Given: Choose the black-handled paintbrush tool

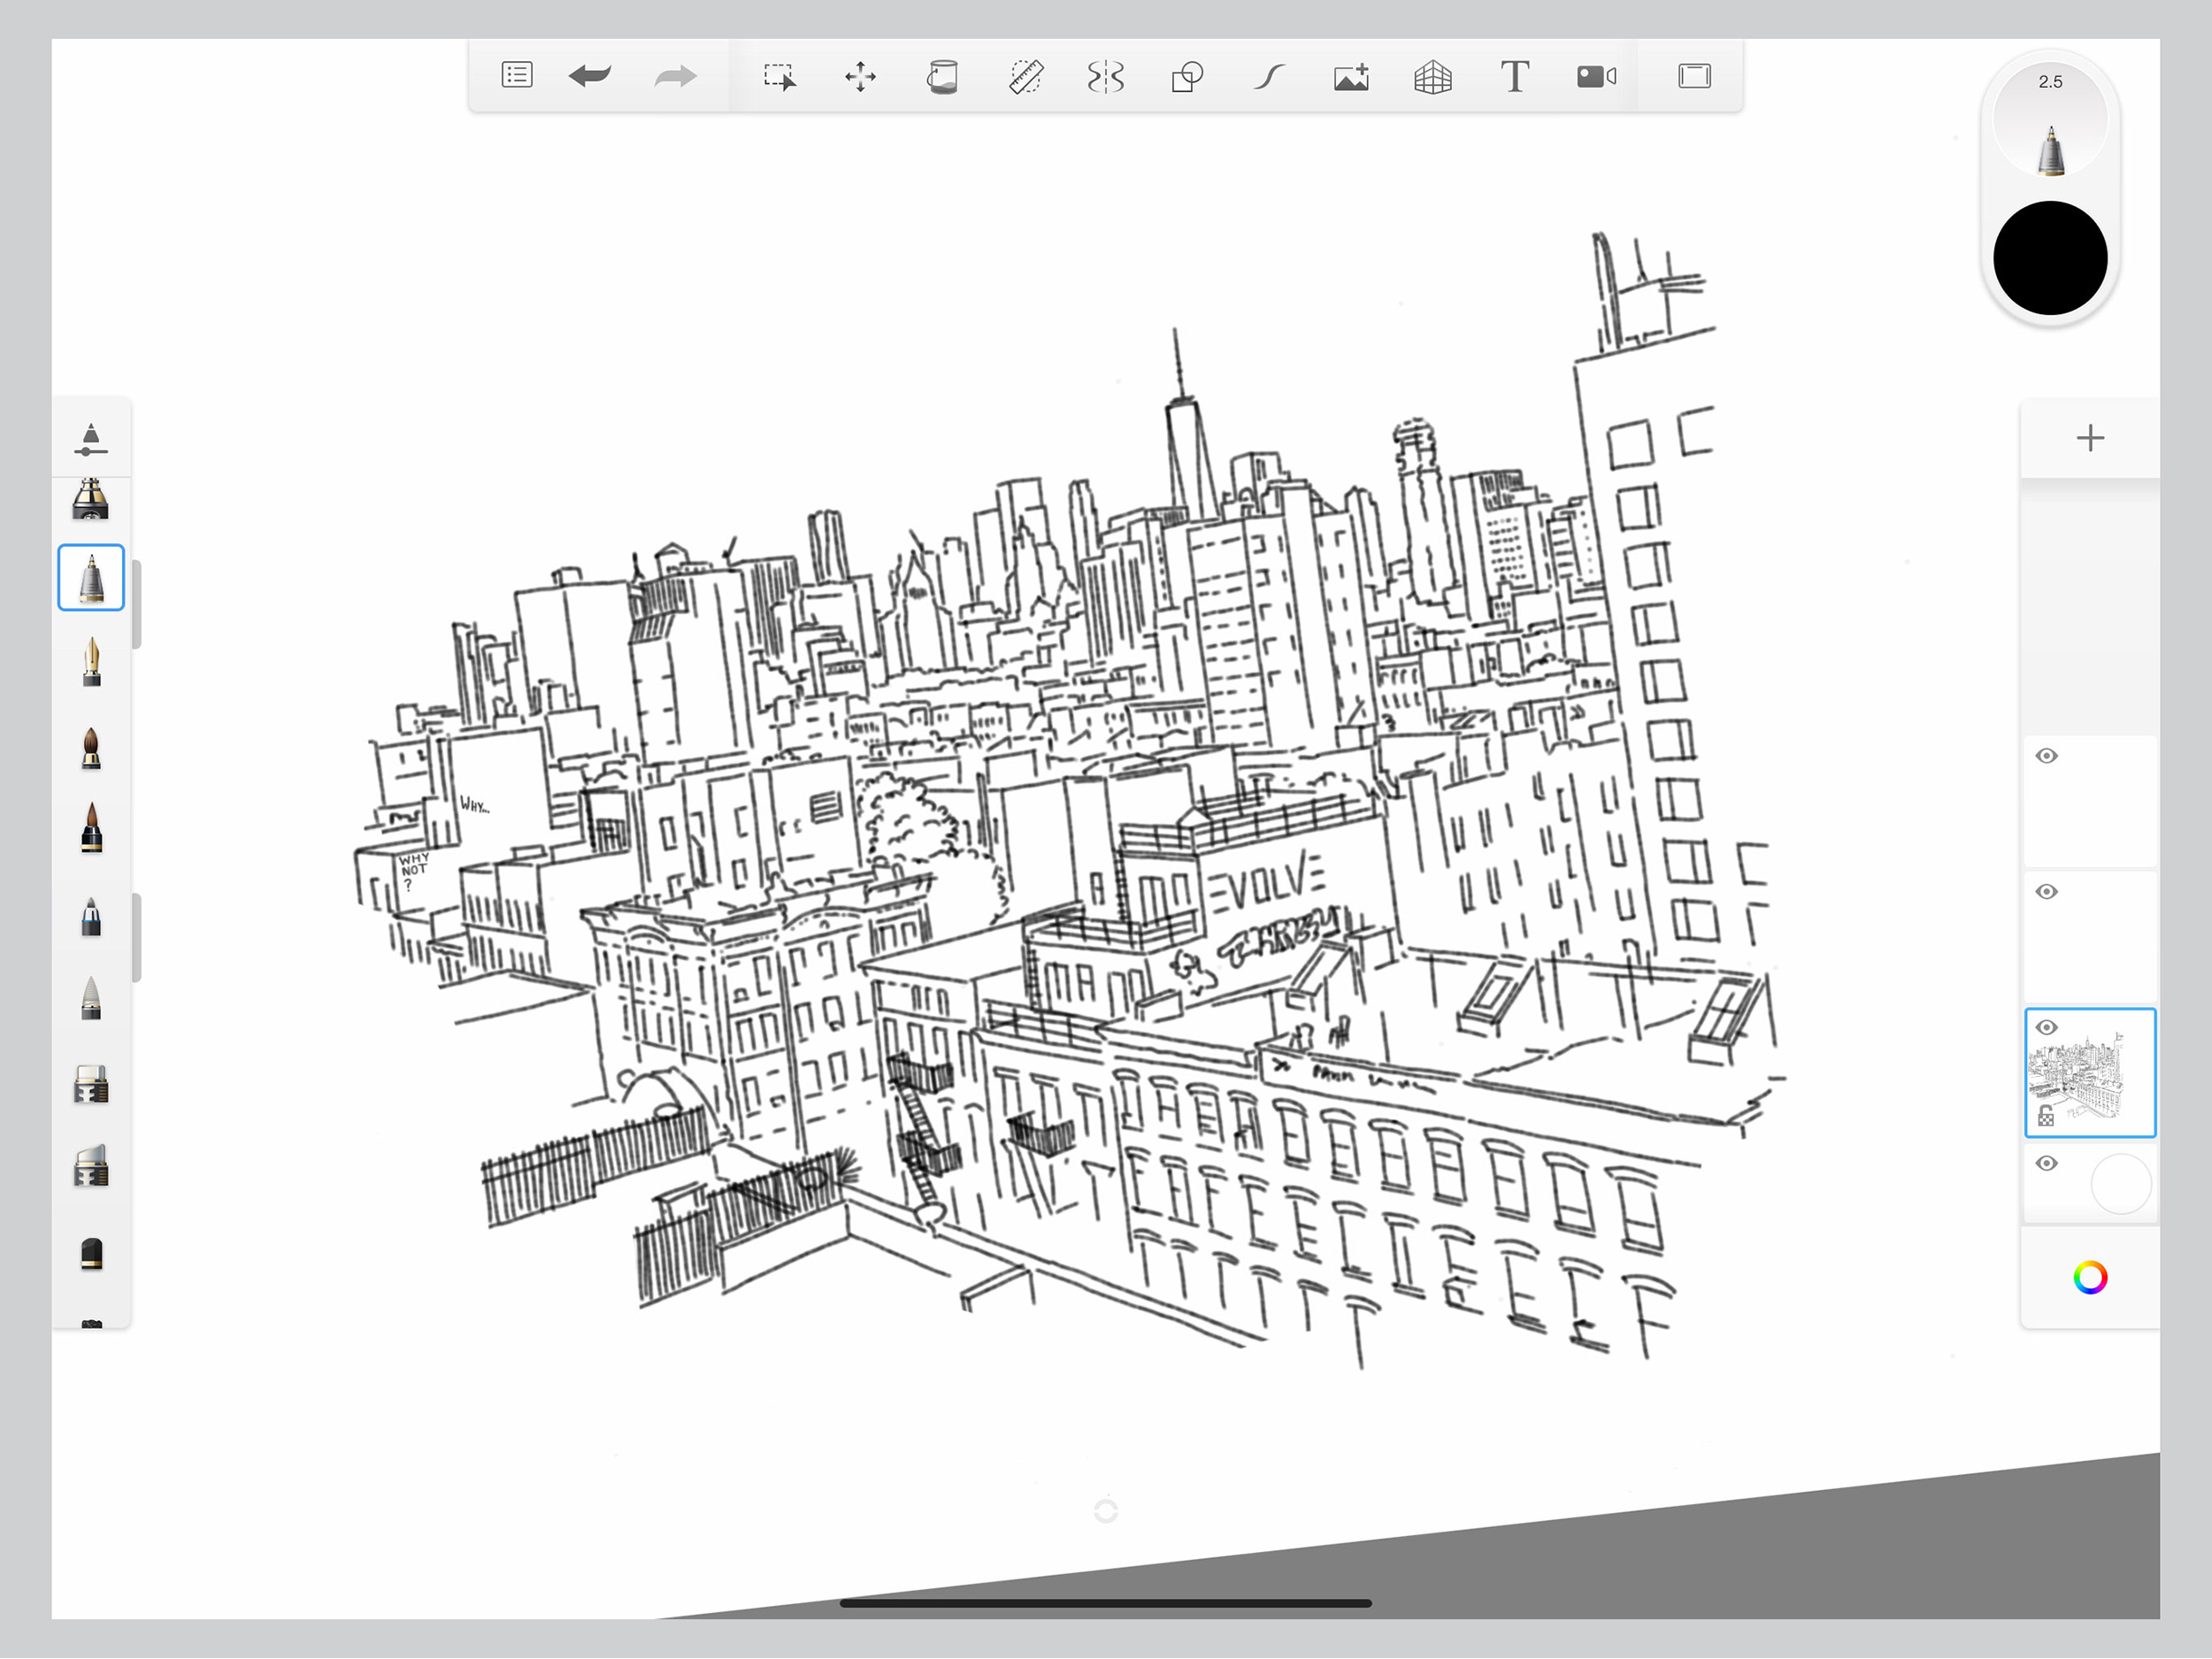Looking at the screenshot, I should point(91,828).
